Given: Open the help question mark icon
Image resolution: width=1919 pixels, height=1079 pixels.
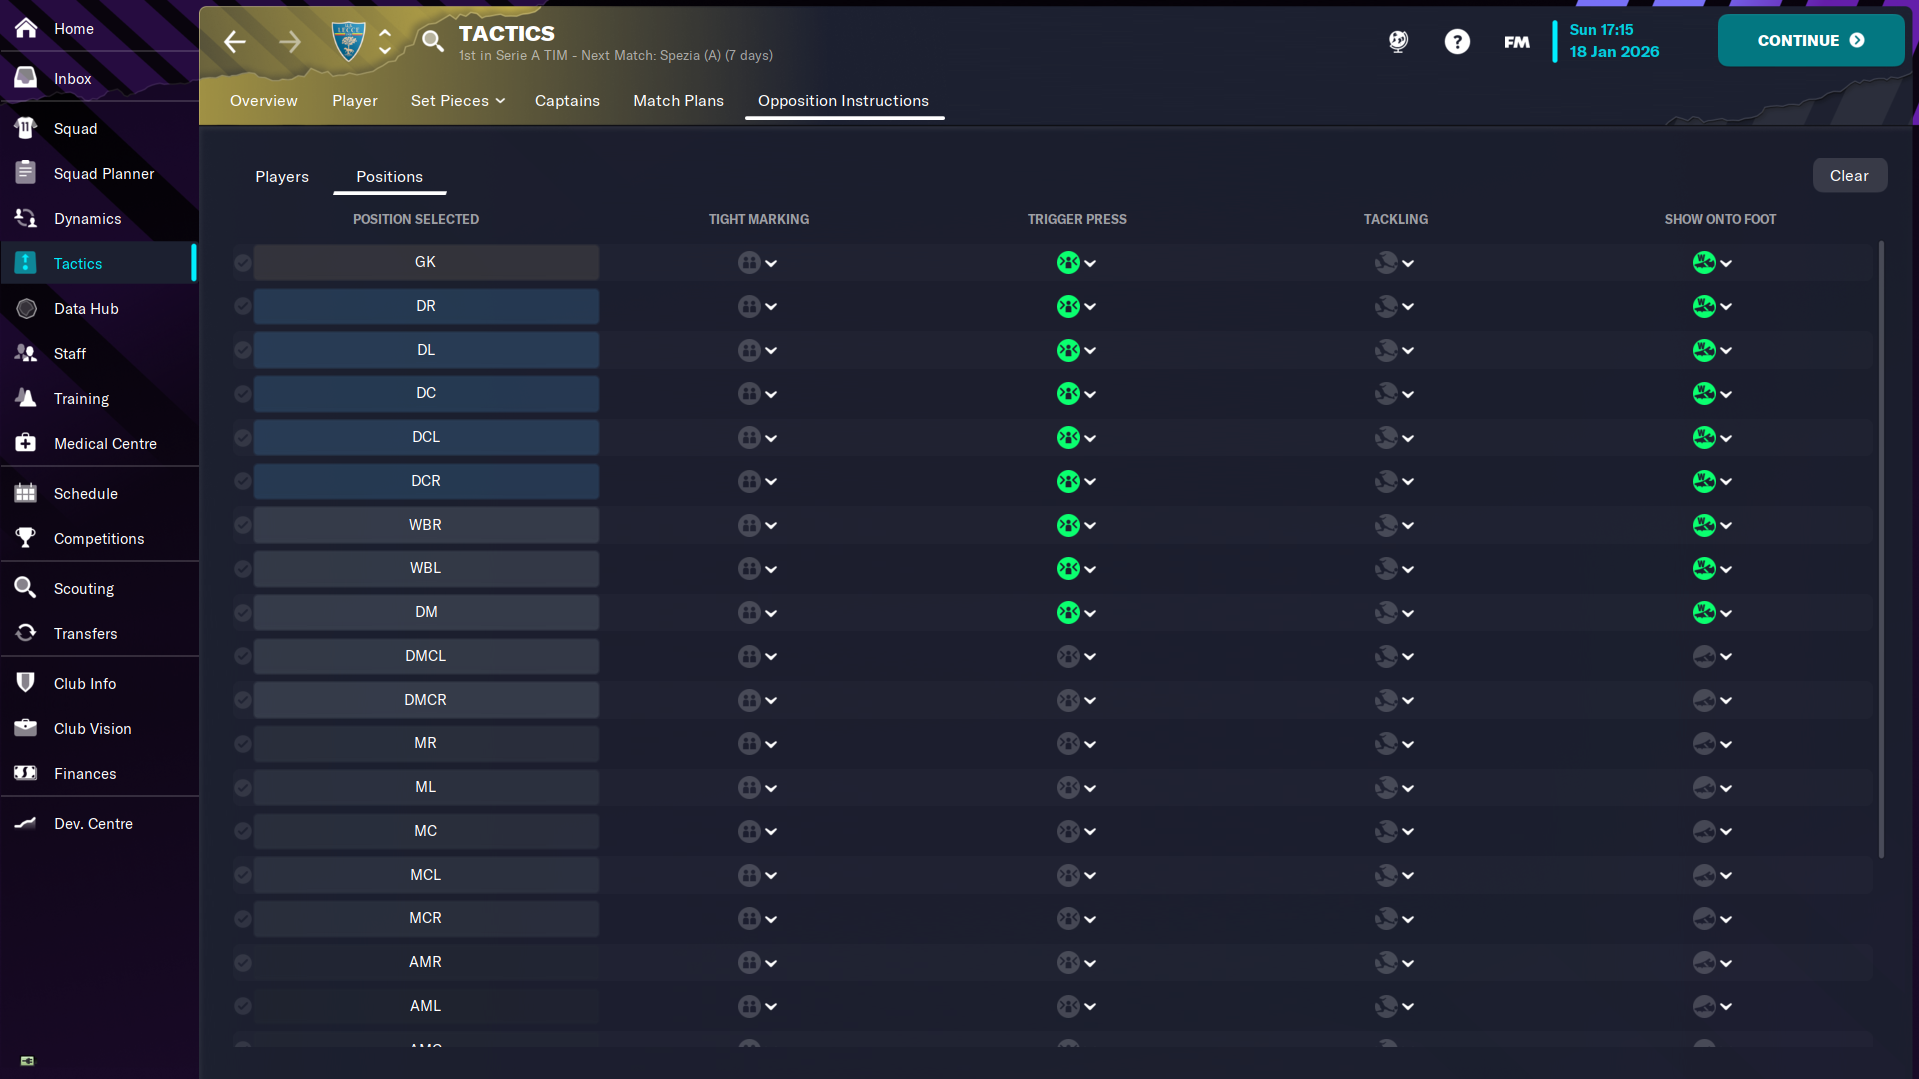Looking at the screenshot, I should pyautogui.click(x=1457, y=41).
